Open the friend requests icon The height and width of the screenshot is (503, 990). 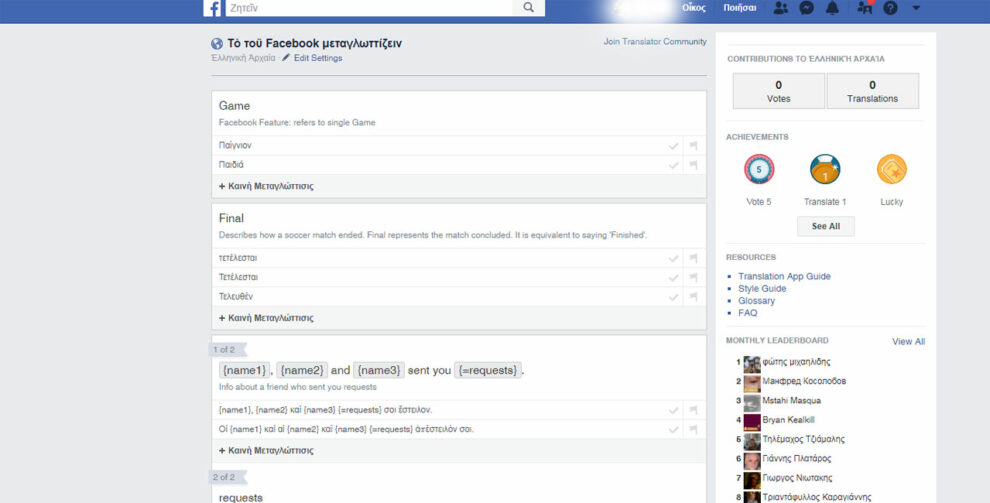point(781,8)
